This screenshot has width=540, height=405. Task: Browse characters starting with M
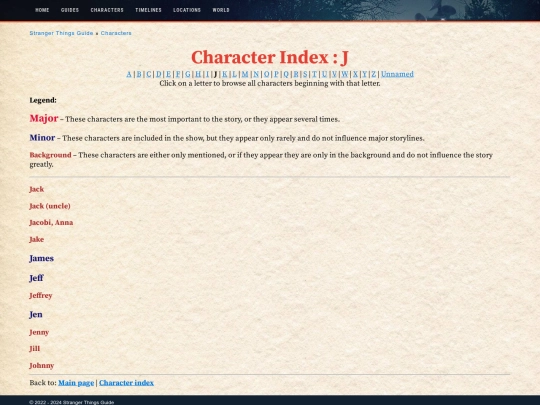pos(245,74)
